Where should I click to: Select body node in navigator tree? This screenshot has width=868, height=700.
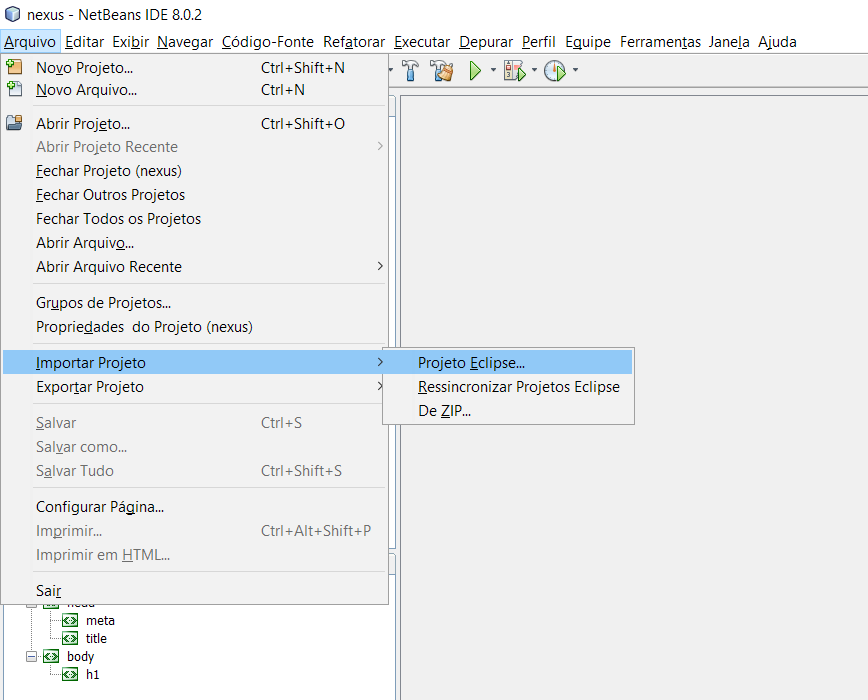pos(80,656)
